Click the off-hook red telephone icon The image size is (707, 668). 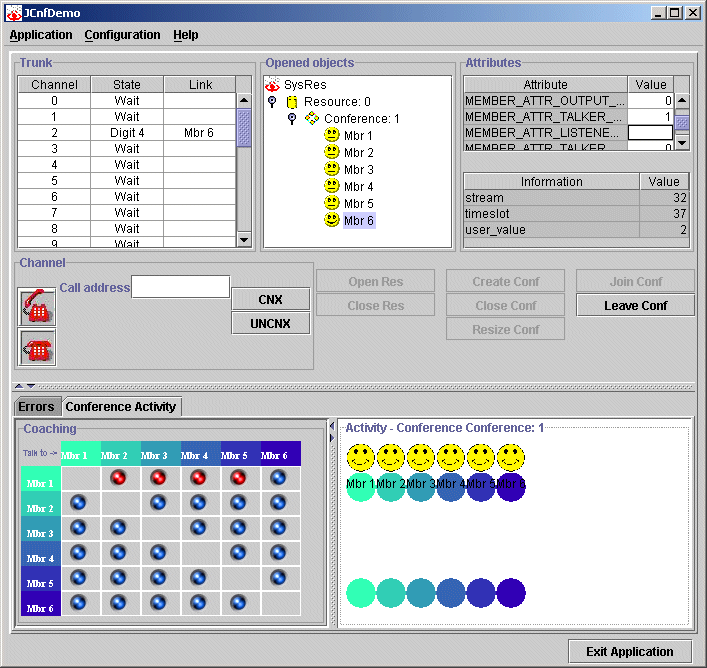click(38, 306)
